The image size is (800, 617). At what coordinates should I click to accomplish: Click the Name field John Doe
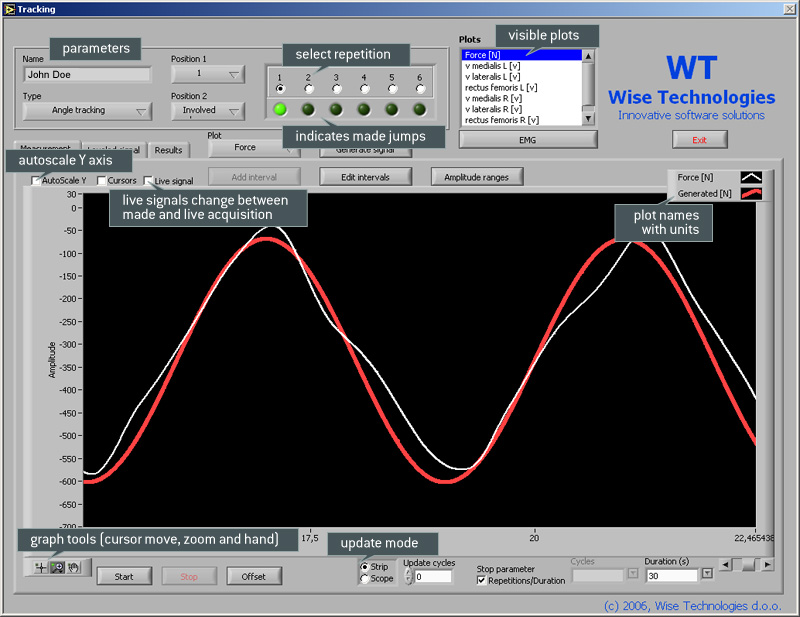pos(87,75)
